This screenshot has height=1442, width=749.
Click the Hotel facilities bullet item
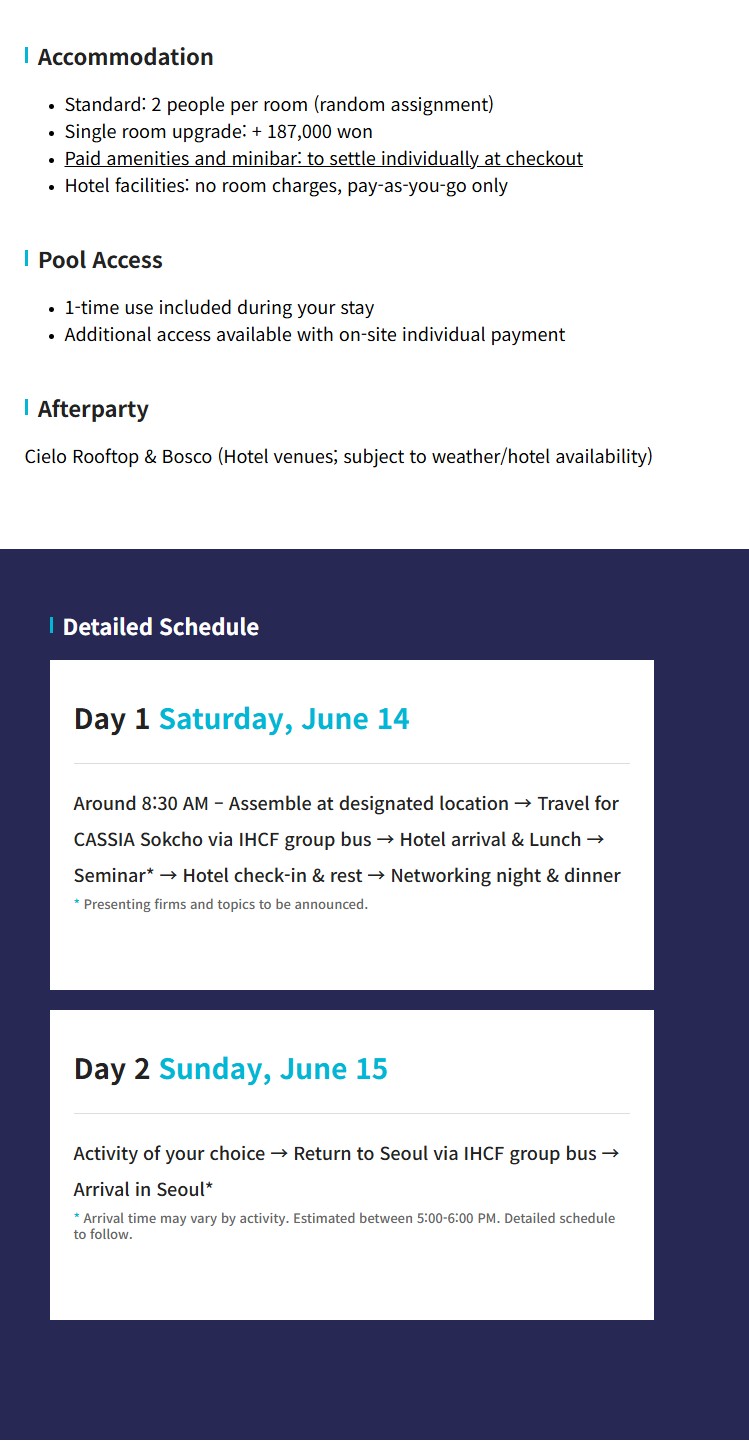[286, 185]
